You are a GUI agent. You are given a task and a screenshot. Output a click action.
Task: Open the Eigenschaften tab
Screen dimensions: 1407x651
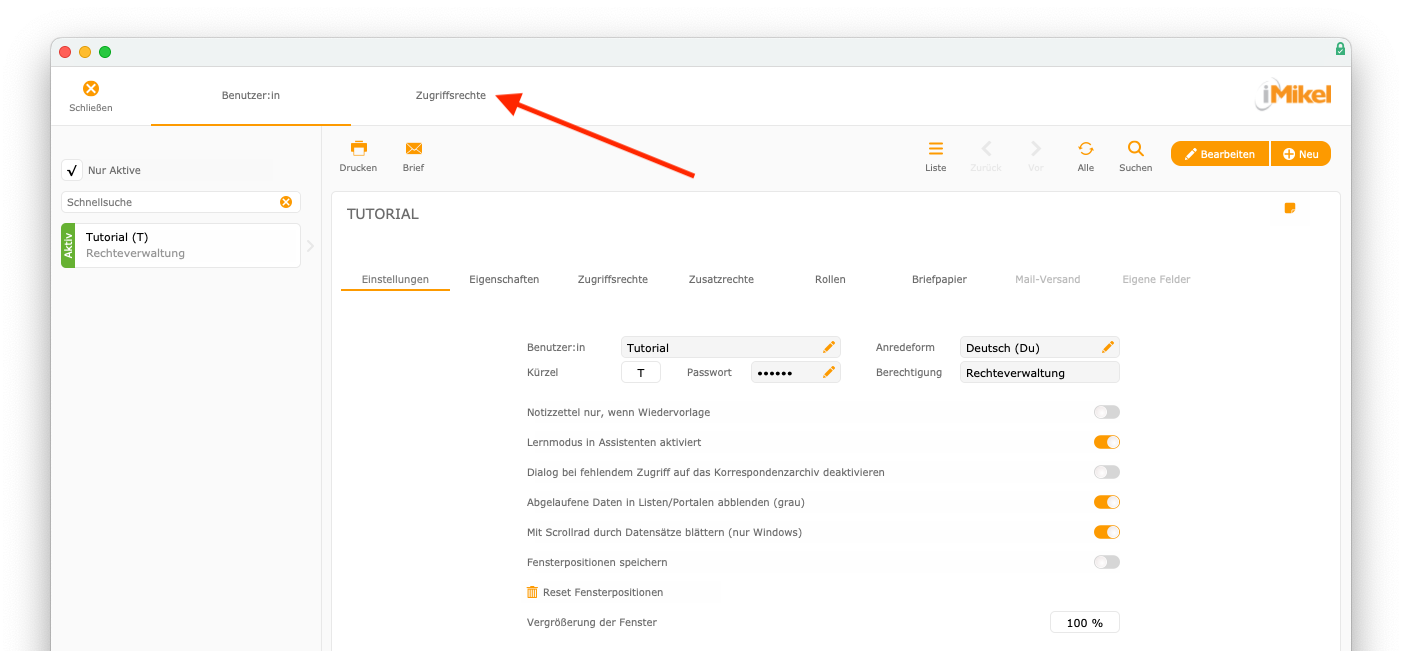point(504,279)
